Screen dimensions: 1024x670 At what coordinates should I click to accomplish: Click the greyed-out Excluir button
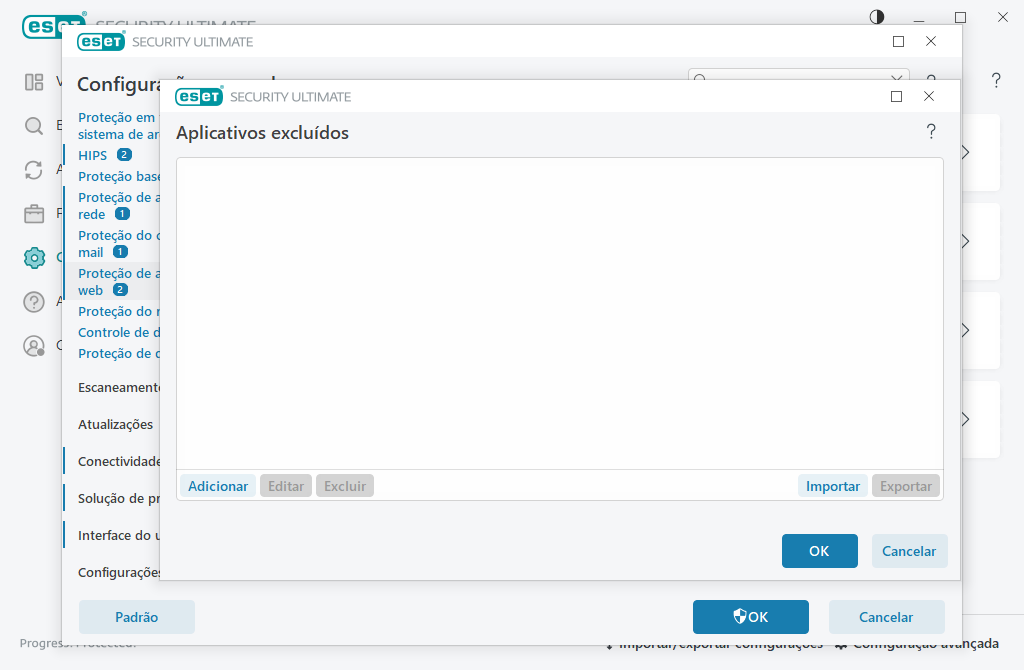click(345, 486)
